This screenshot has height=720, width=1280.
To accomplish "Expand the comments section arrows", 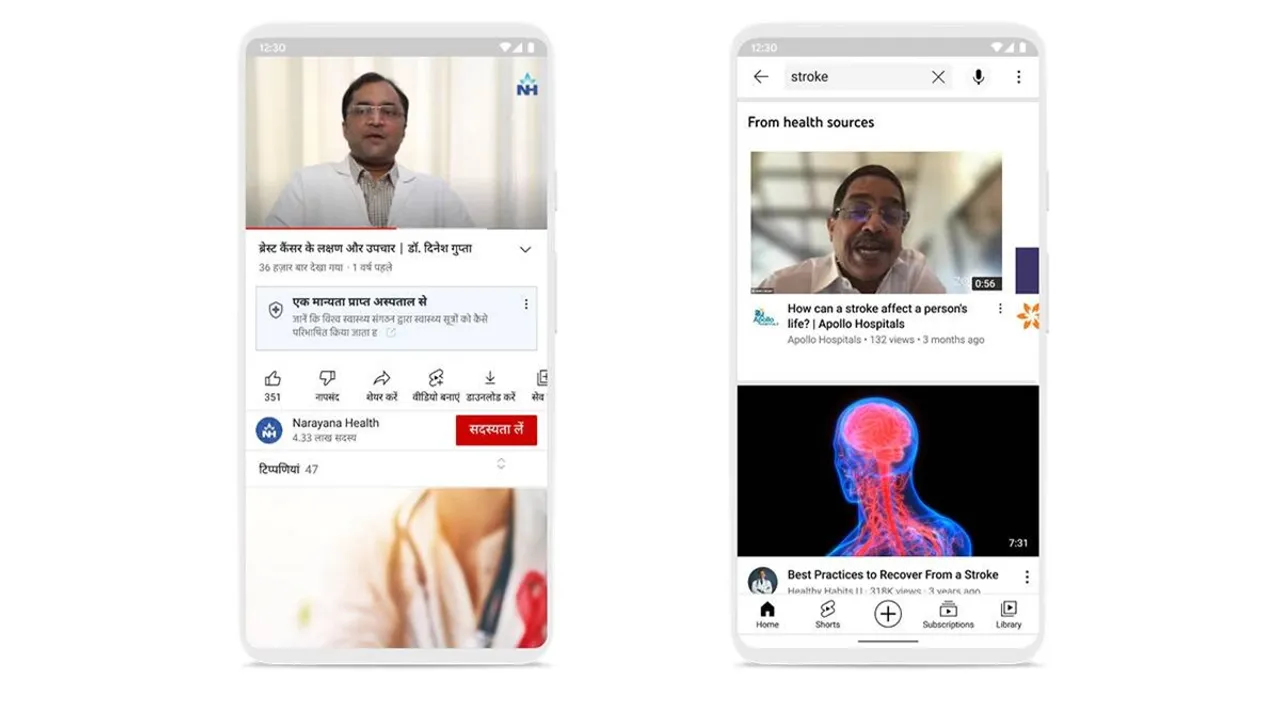I will tap(501, 463).
